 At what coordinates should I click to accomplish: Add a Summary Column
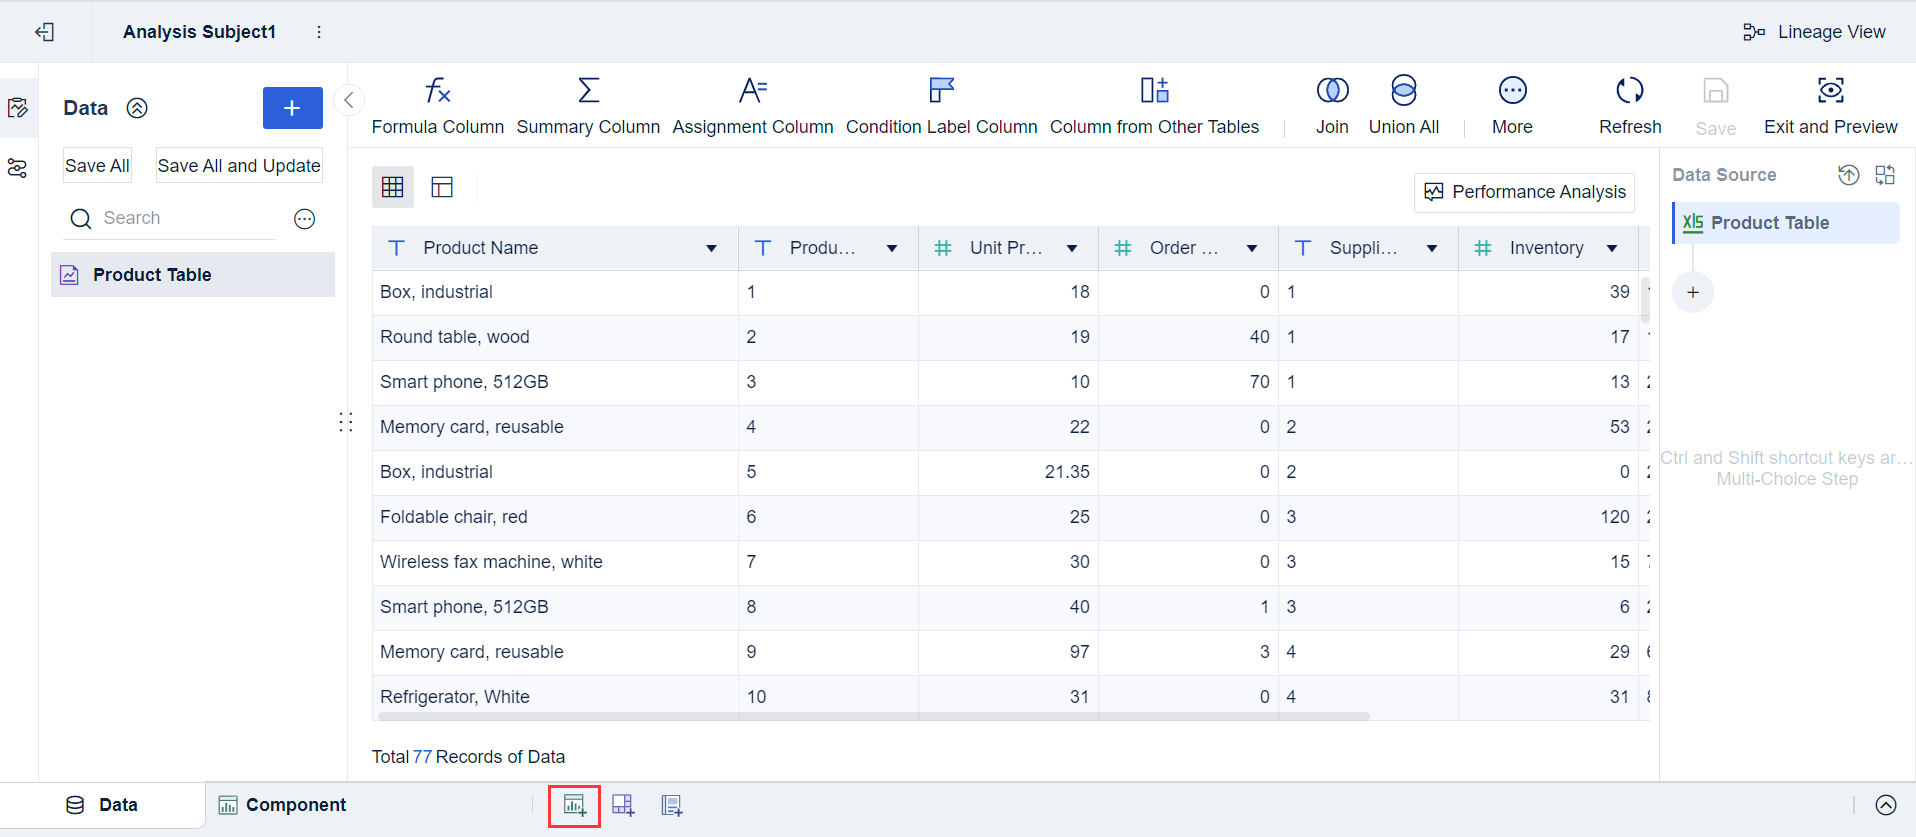click(x=588, y=91)
